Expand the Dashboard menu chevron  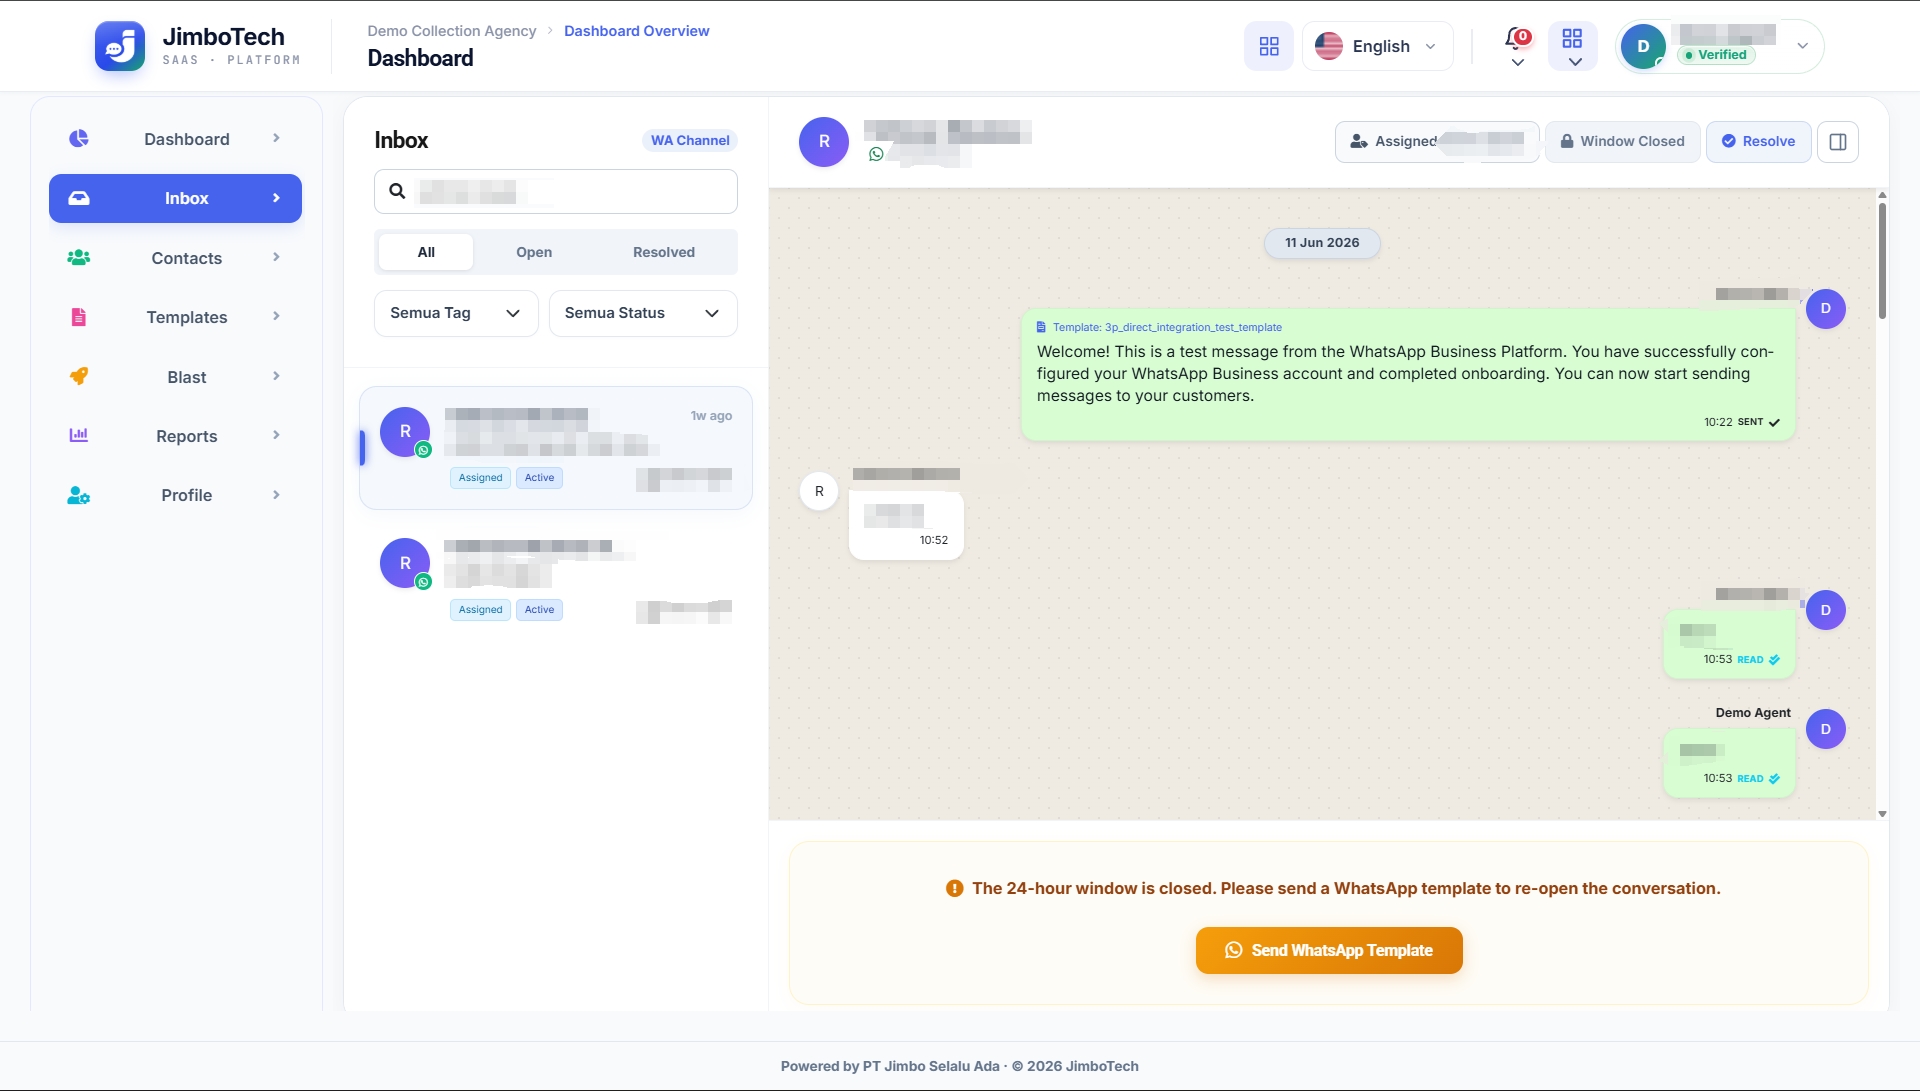pos(276,138)
